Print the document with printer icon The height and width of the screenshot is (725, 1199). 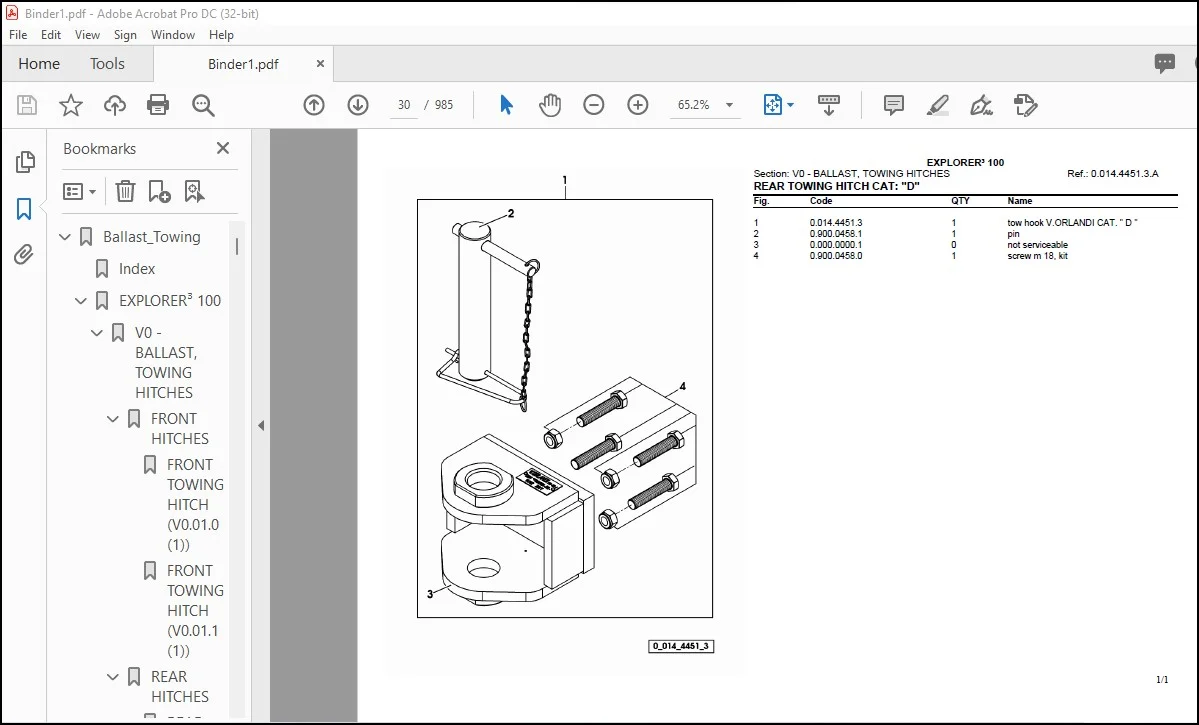(x=158, y=105)
